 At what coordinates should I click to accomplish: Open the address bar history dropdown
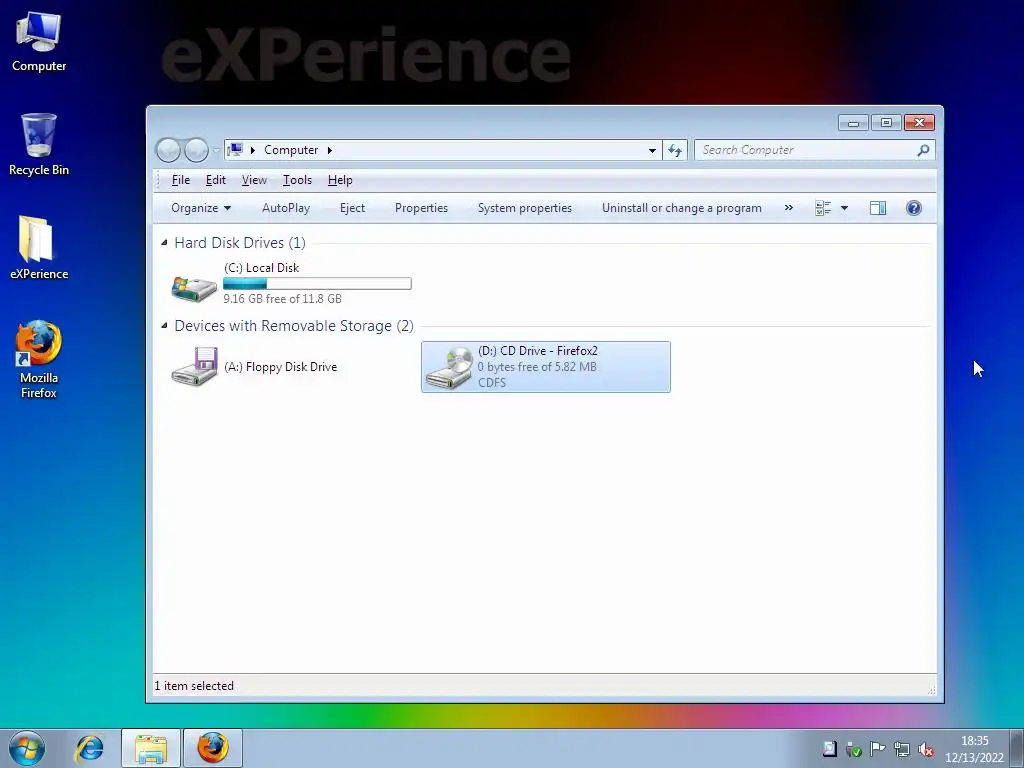coord(652,150)
